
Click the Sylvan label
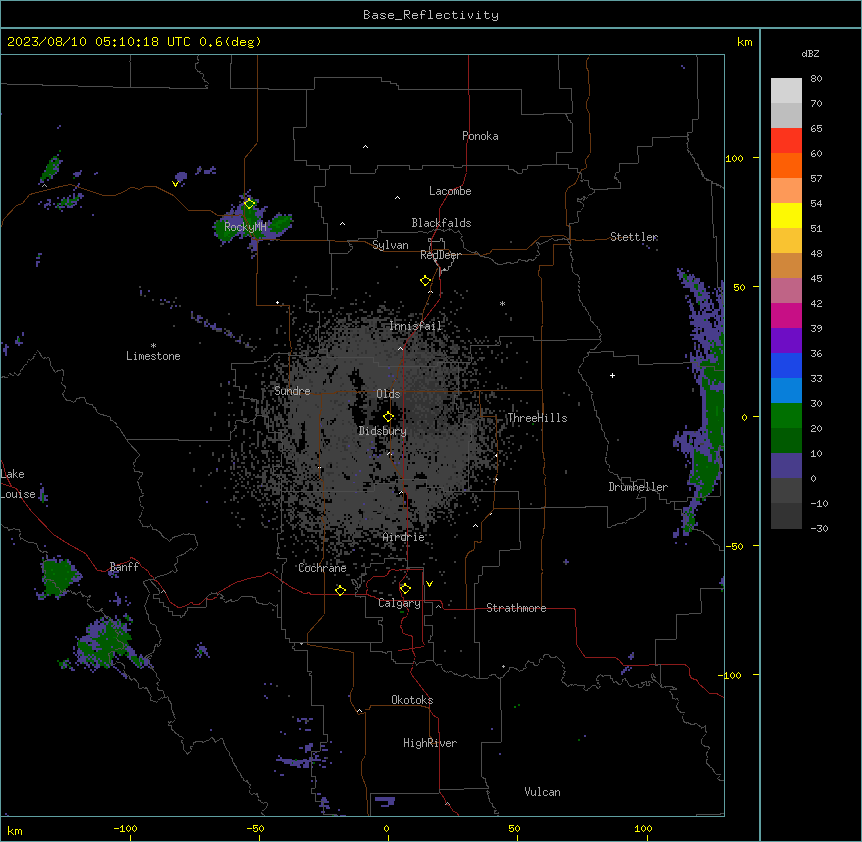[x=390, y=245]
